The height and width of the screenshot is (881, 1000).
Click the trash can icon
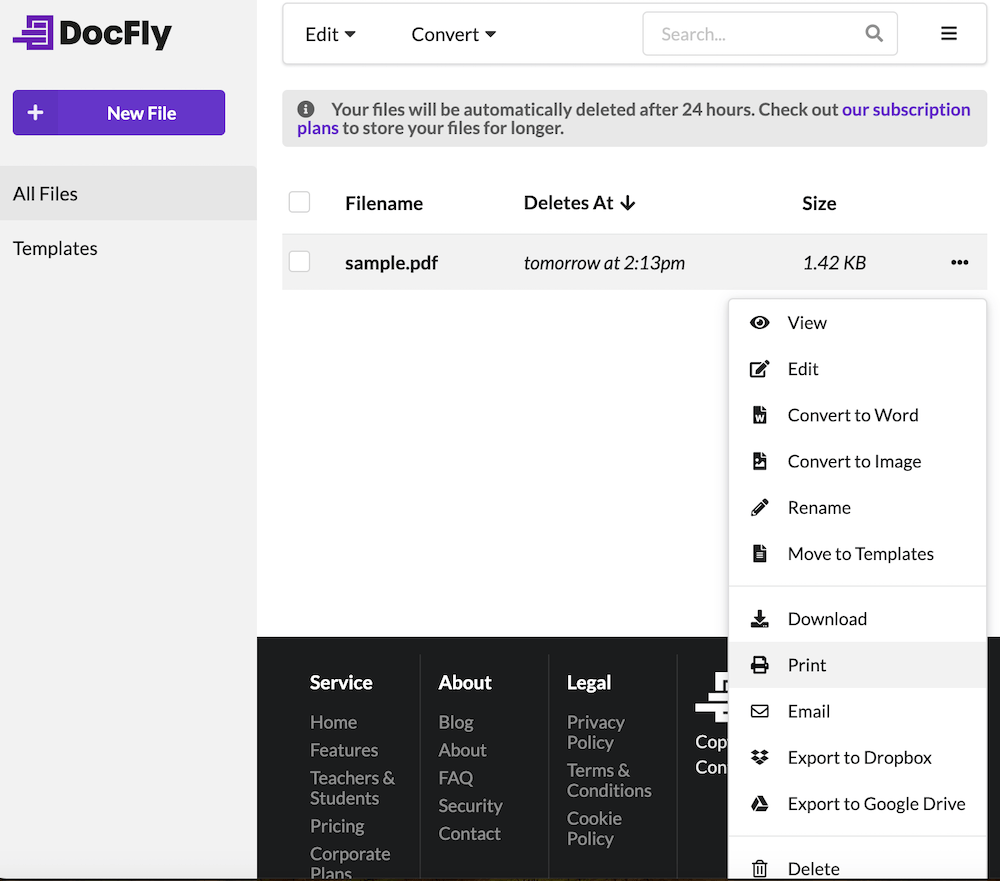[760, 869]
